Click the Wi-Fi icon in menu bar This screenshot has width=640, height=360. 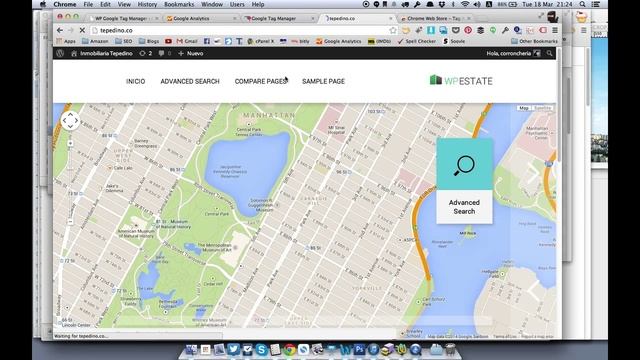click(x=465, y=4)
